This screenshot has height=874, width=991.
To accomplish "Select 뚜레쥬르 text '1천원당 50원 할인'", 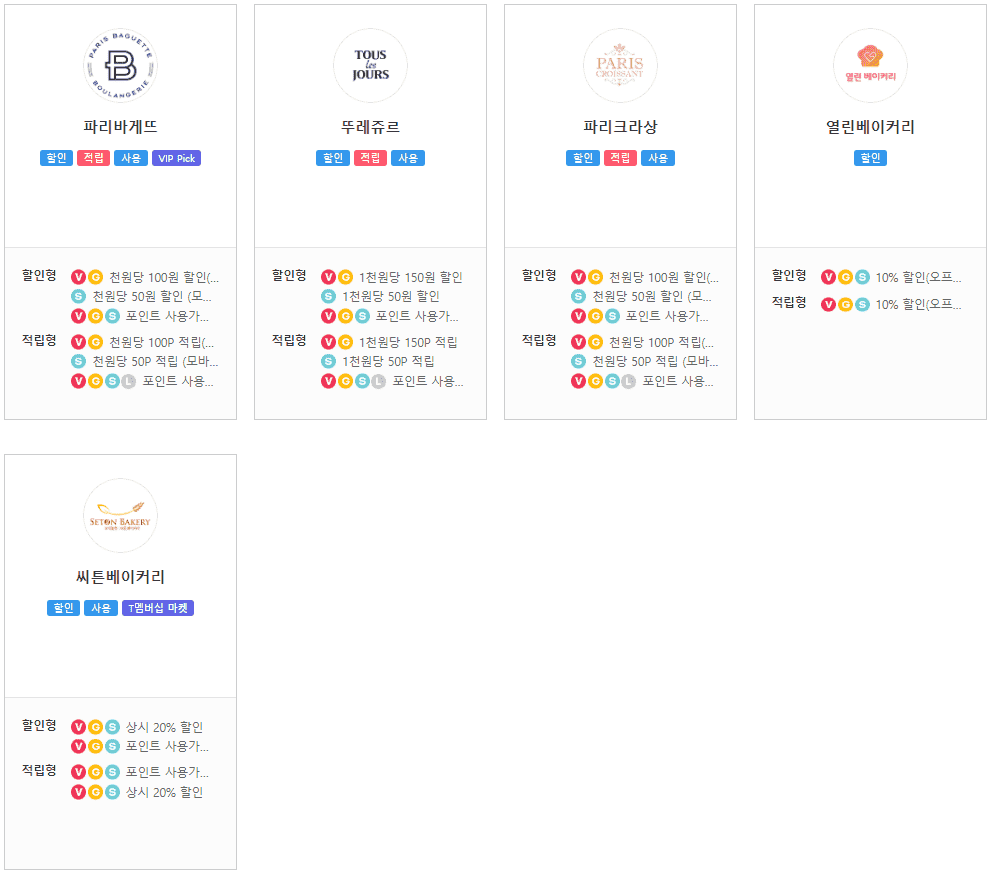I will (391, 296).
